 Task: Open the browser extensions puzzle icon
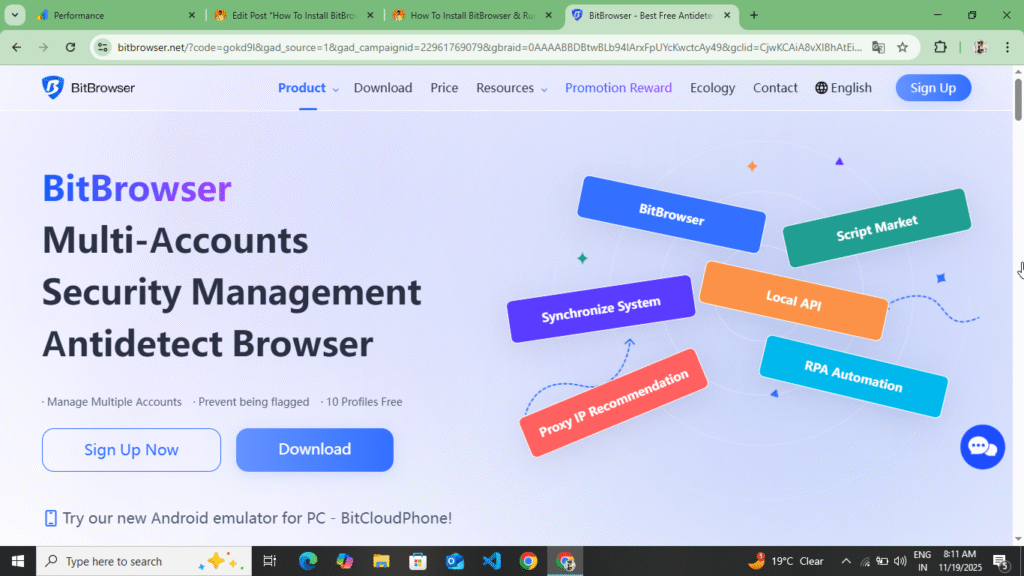[938, 47]
